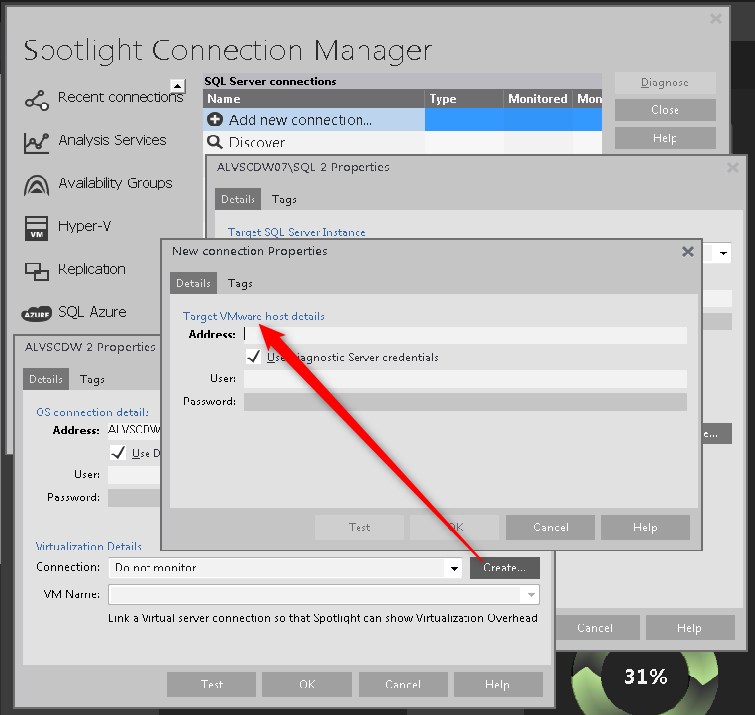Image resolution: width=755 pixels, height=715 pixels.
Task: Click the Recent connections share icon
Action: [x=36, y=99]
